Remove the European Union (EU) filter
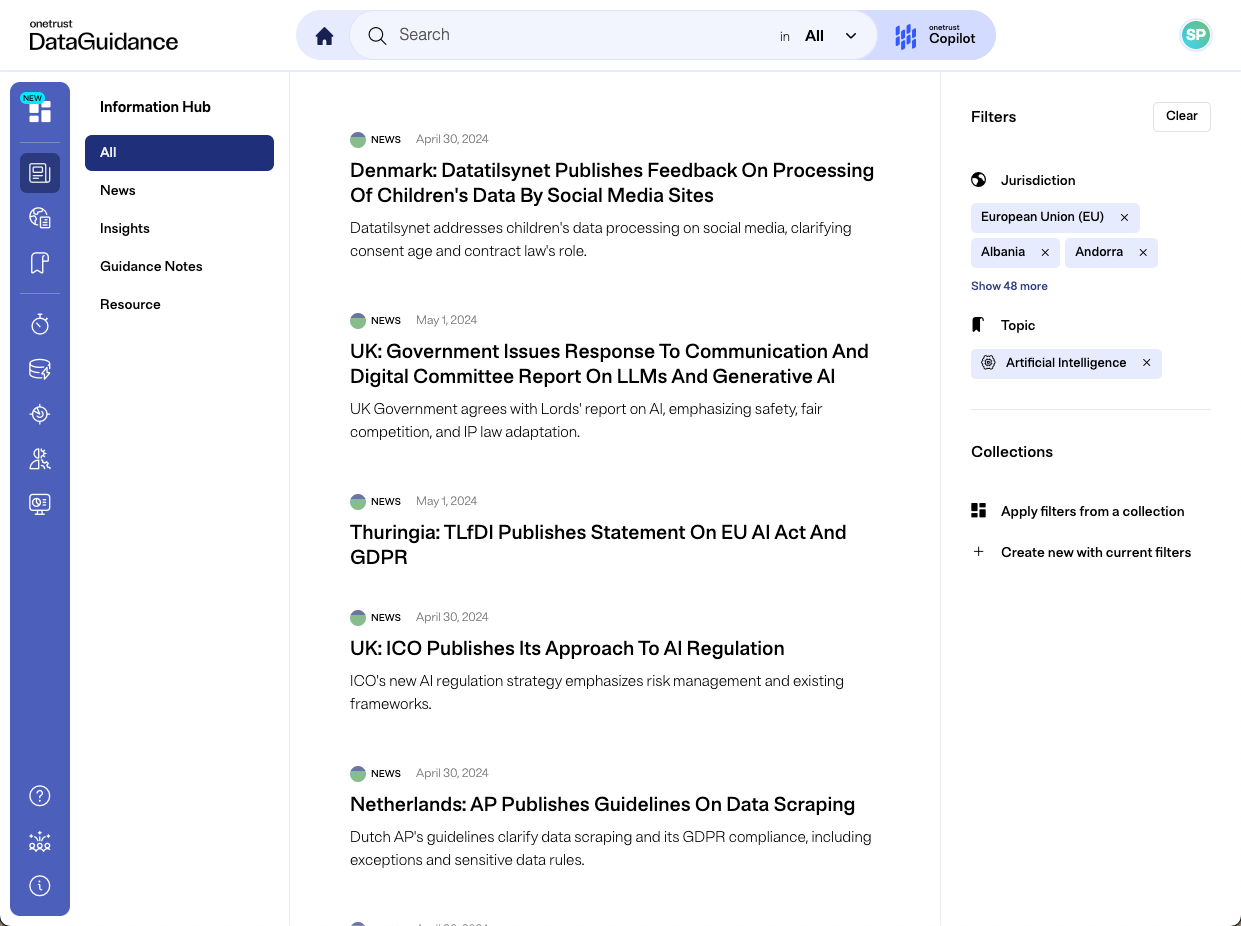 (x=1124, y=217)
